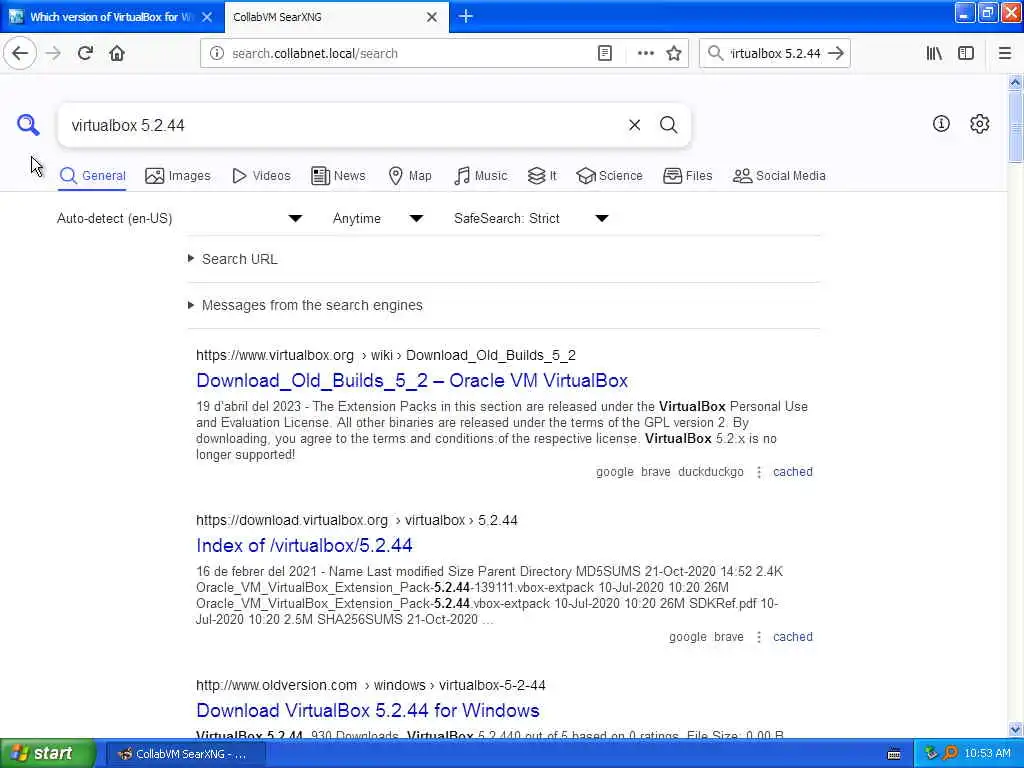Submit the SearXNG search with the magnifier
This screenshot has height=768, width=1024.
[668, 125]
